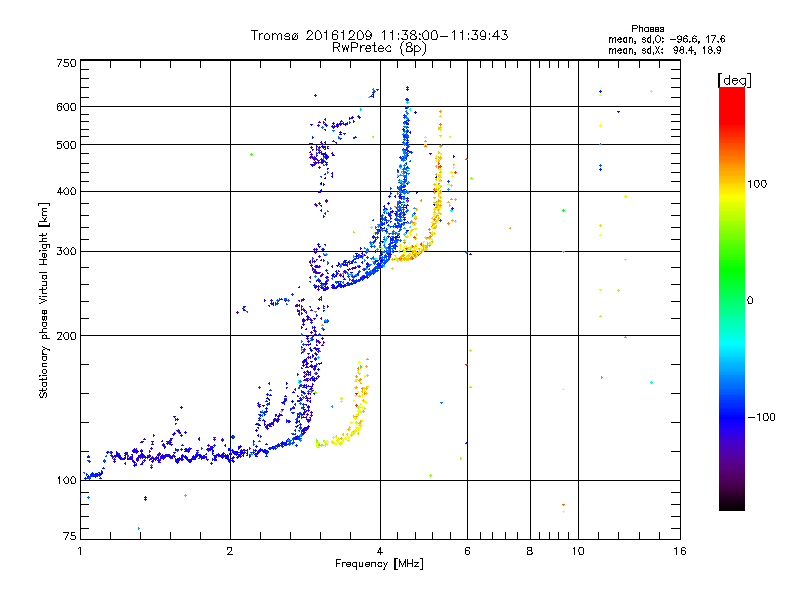Click the y-axis tick label '400'

66,191
